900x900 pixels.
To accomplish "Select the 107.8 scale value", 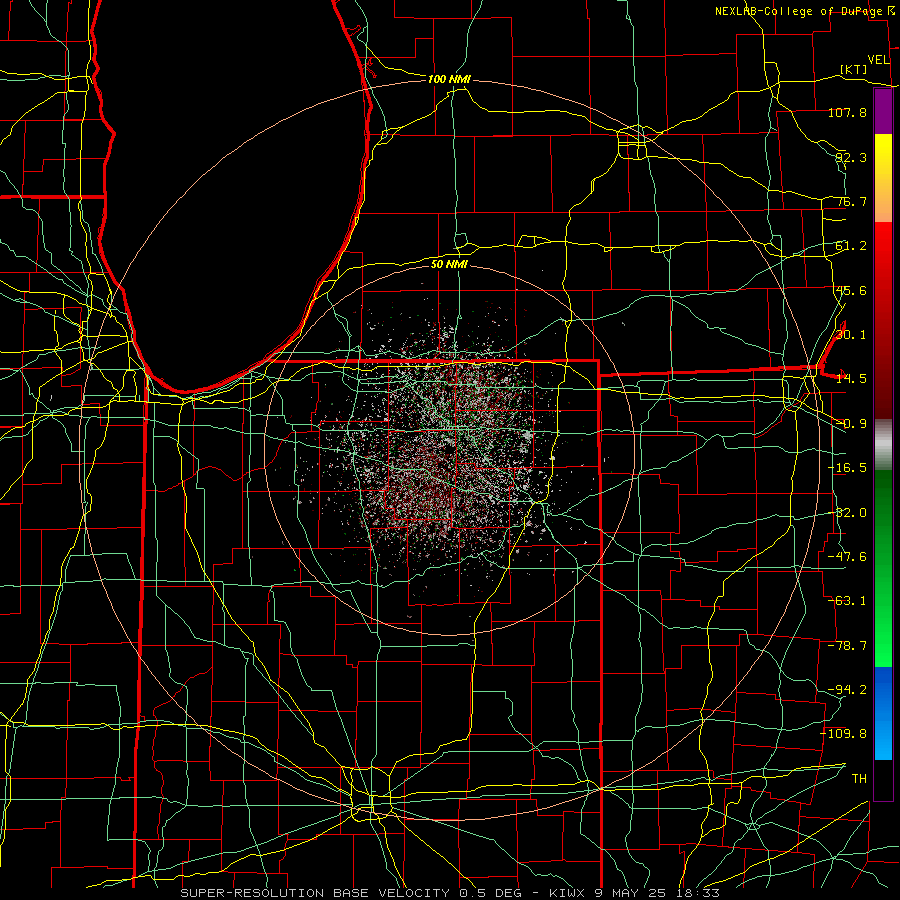I will [847, 112].
